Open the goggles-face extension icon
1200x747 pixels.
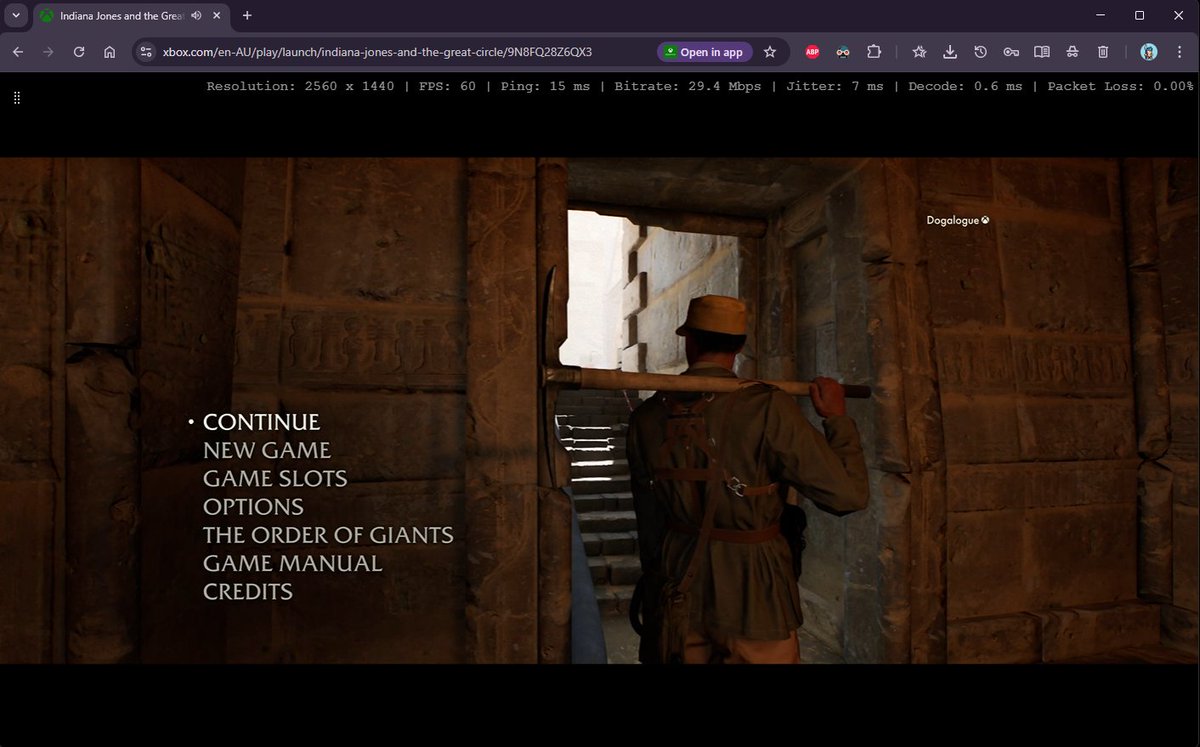[843, 52]
